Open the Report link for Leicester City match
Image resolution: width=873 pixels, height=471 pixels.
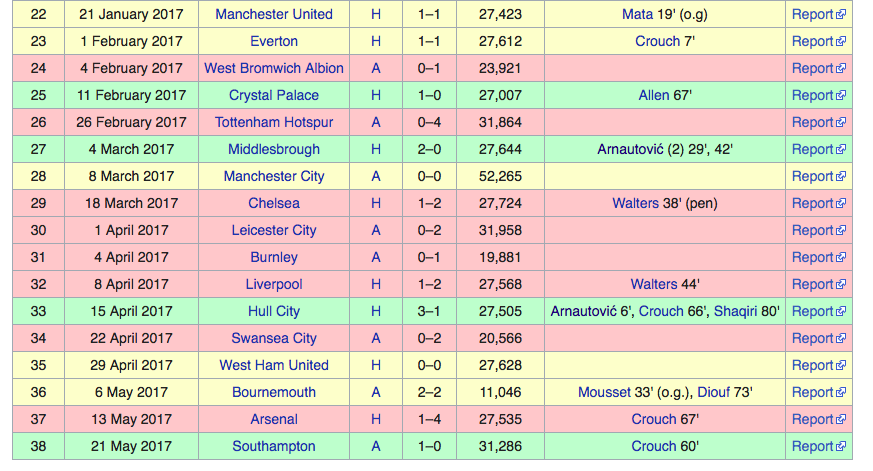[x=813, y=230]
